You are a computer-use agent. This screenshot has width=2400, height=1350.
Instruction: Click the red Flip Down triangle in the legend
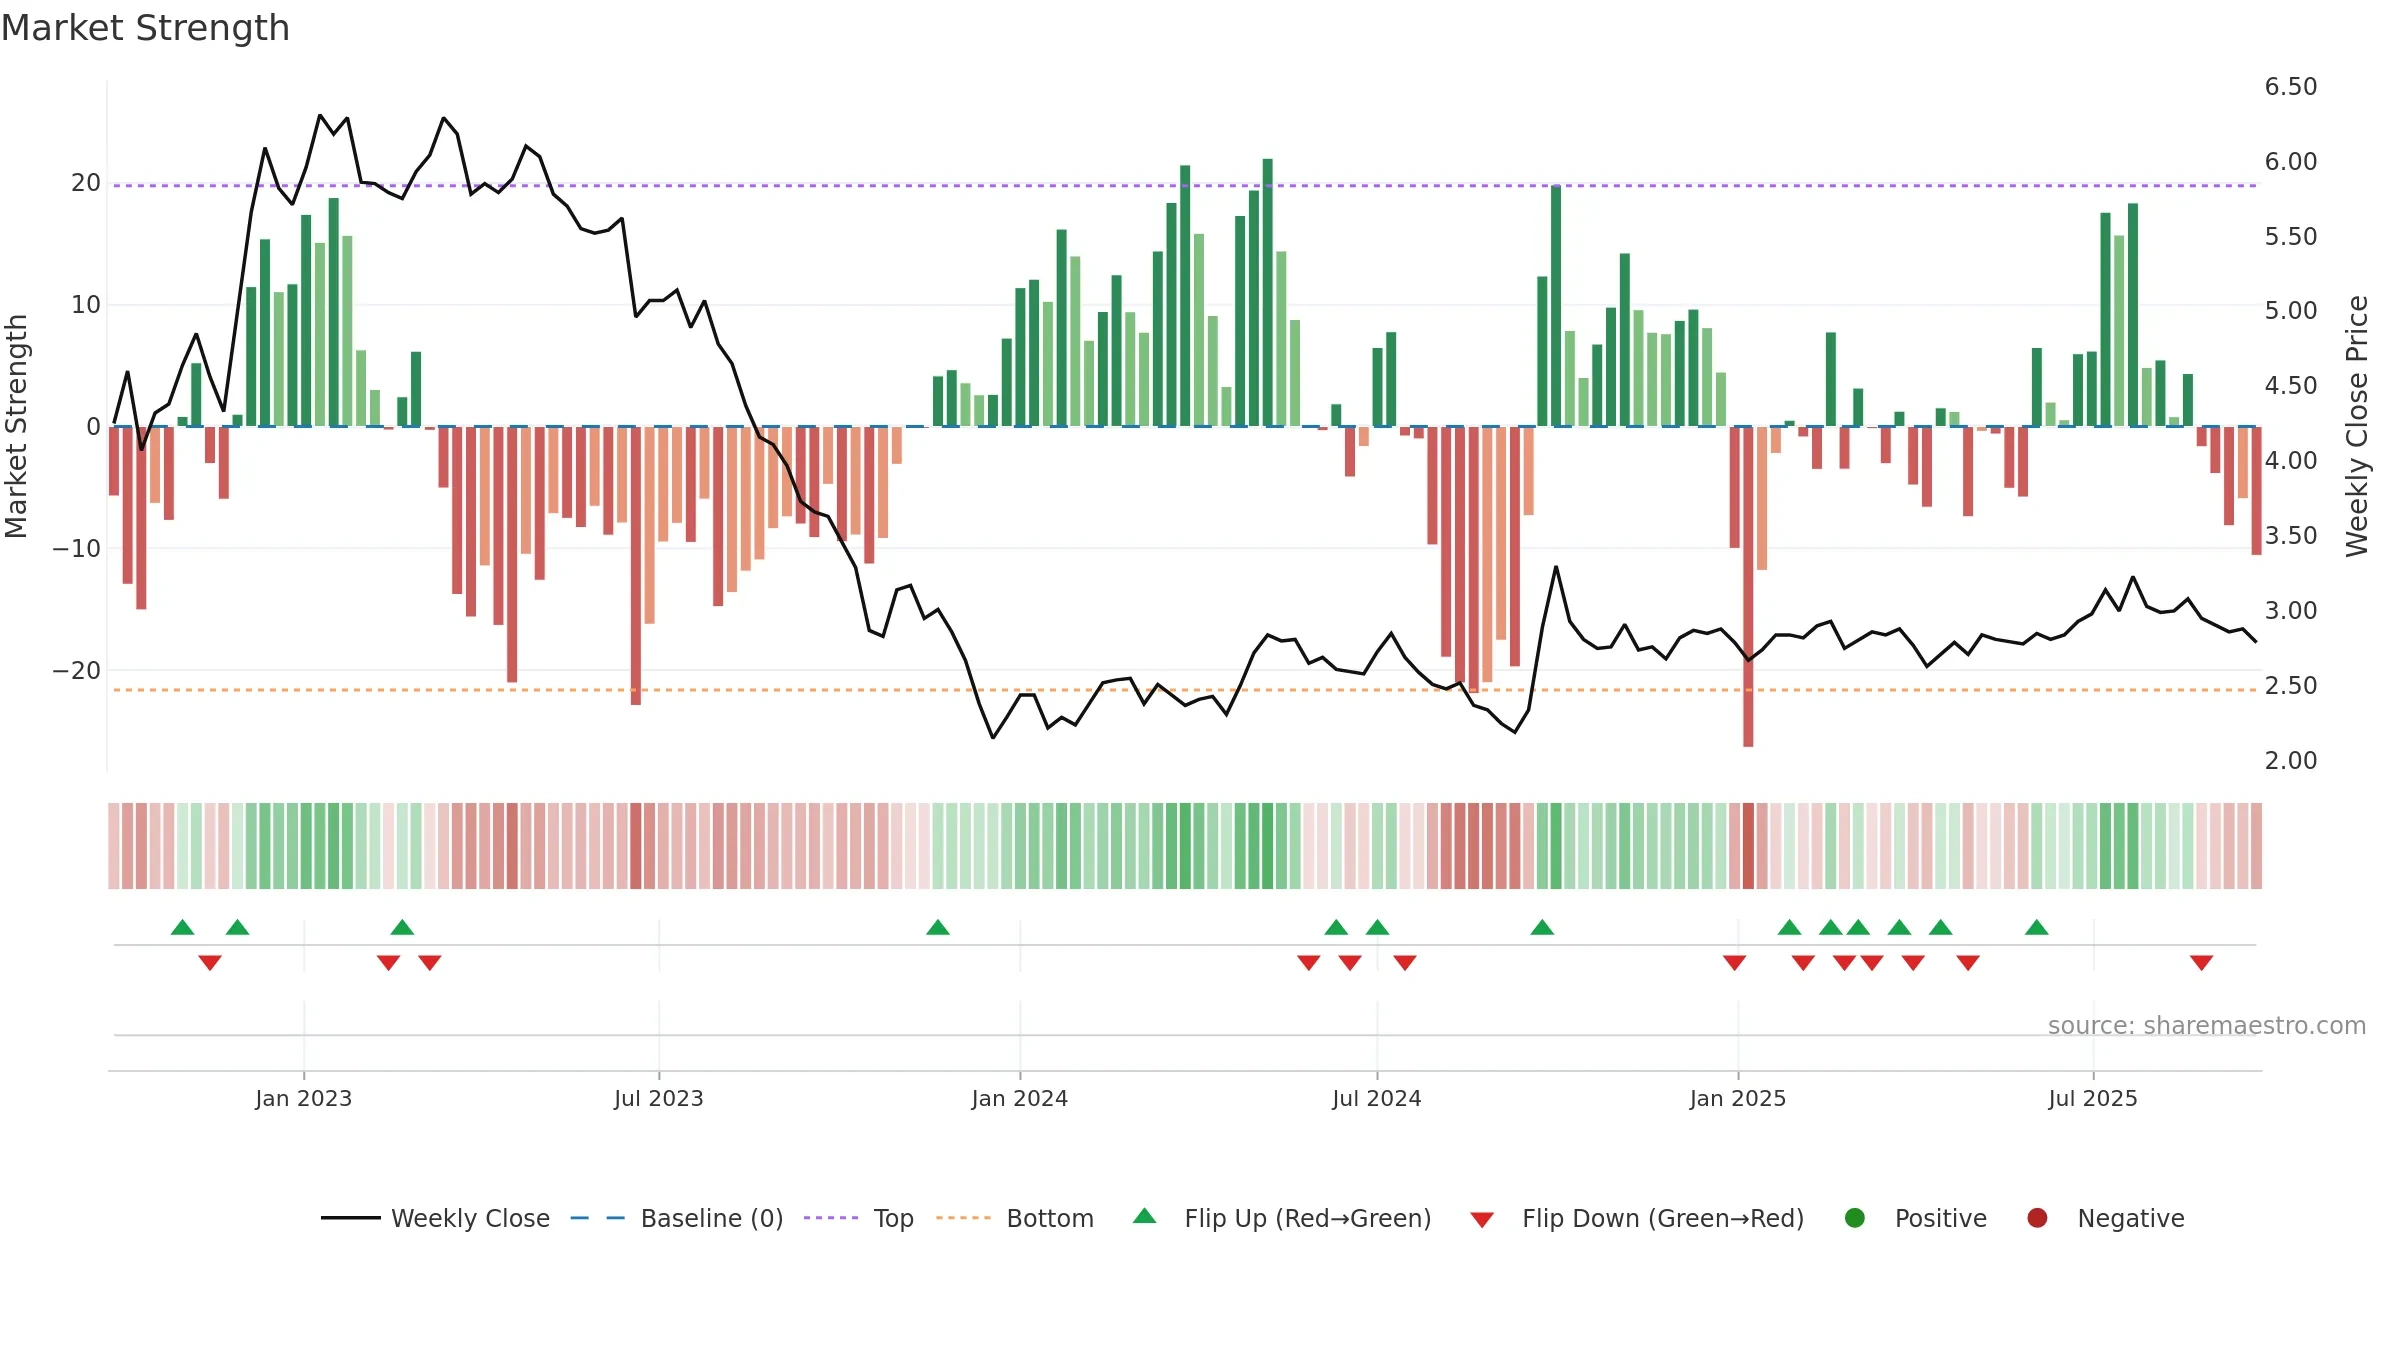[1482, 1220]
